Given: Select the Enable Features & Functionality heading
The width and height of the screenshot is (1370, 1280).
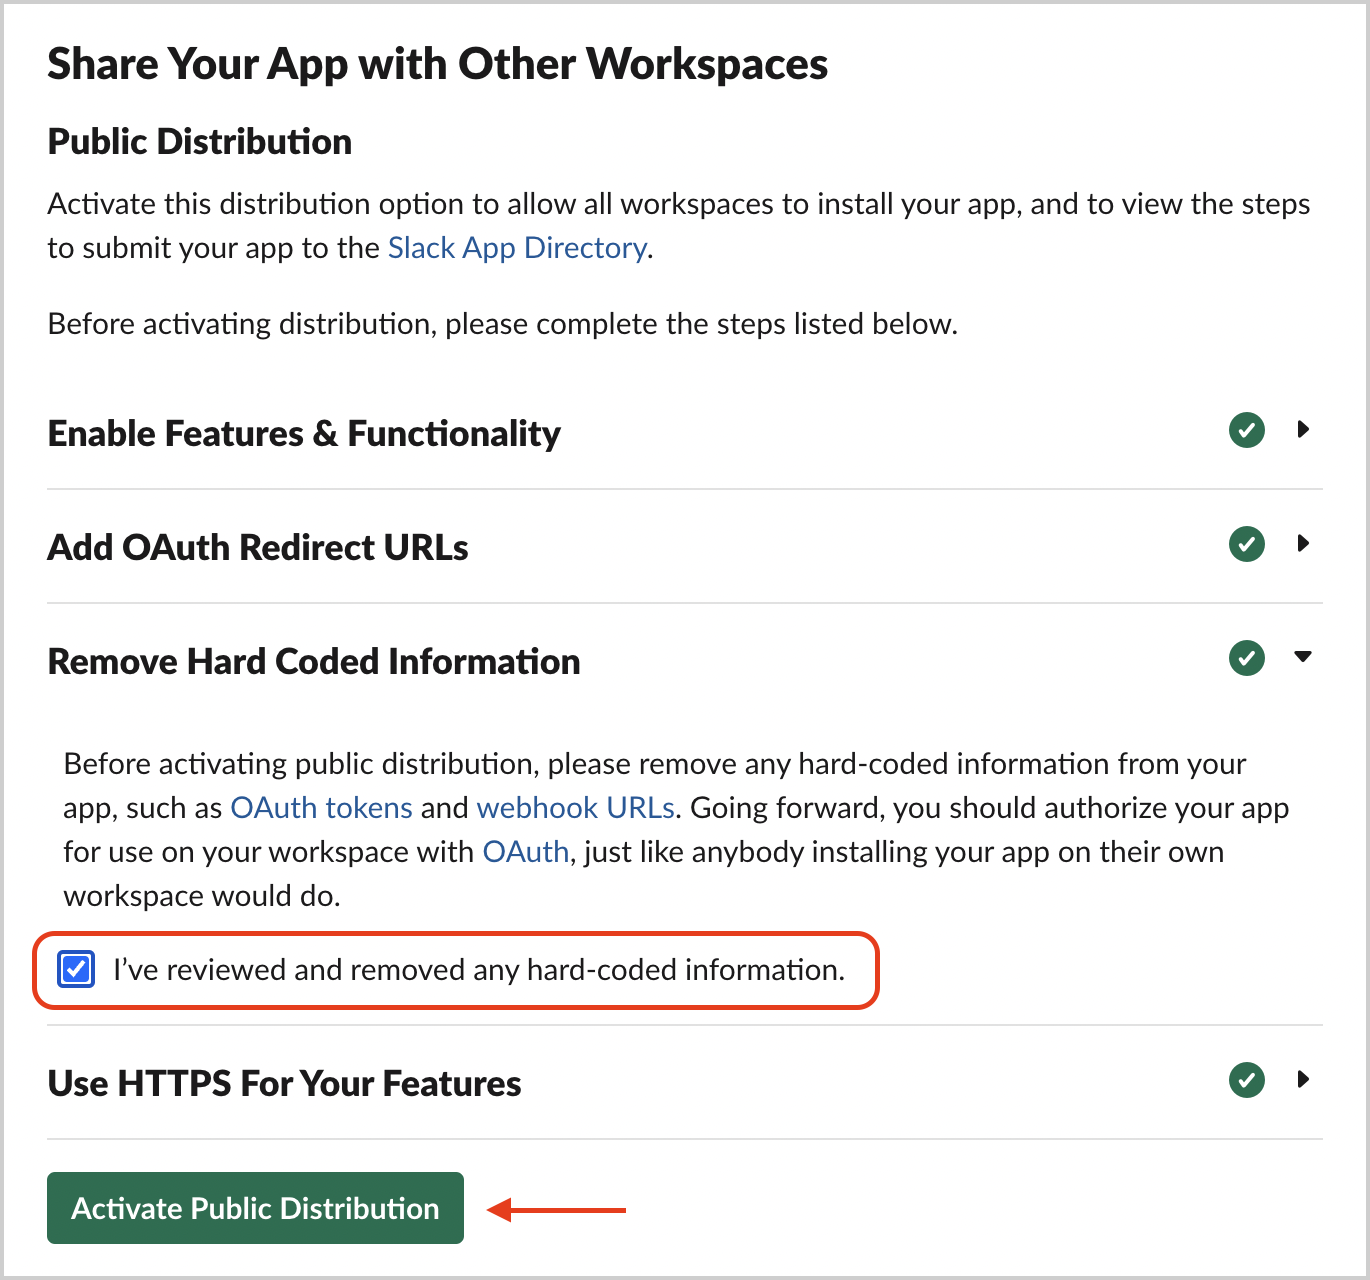Looking at the screenshot, I should point(304,434).
